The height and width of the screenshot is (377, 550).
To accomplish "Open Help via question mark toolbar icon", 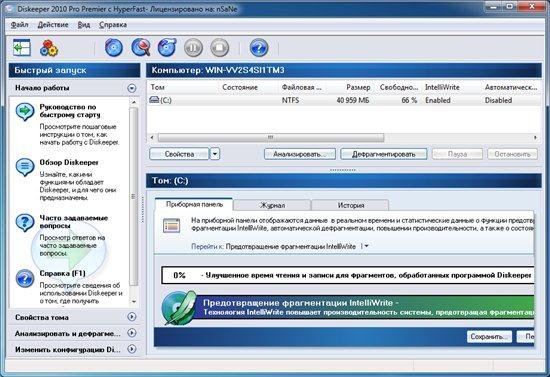I will [259, 48].
